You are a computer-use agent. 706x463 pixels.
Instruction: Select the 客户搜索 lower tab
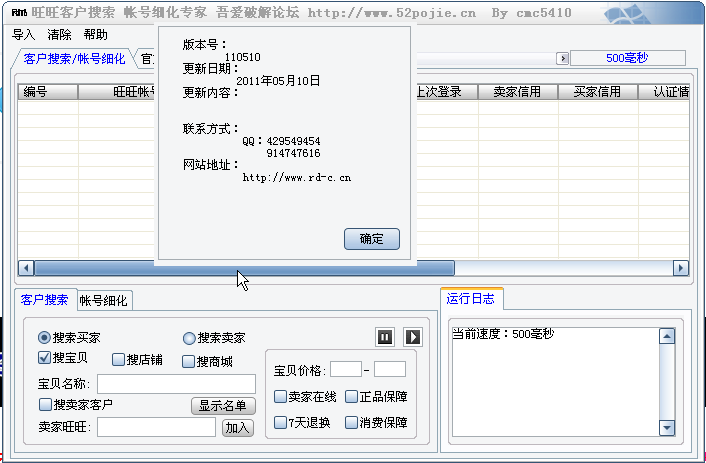tap(45, 300)
